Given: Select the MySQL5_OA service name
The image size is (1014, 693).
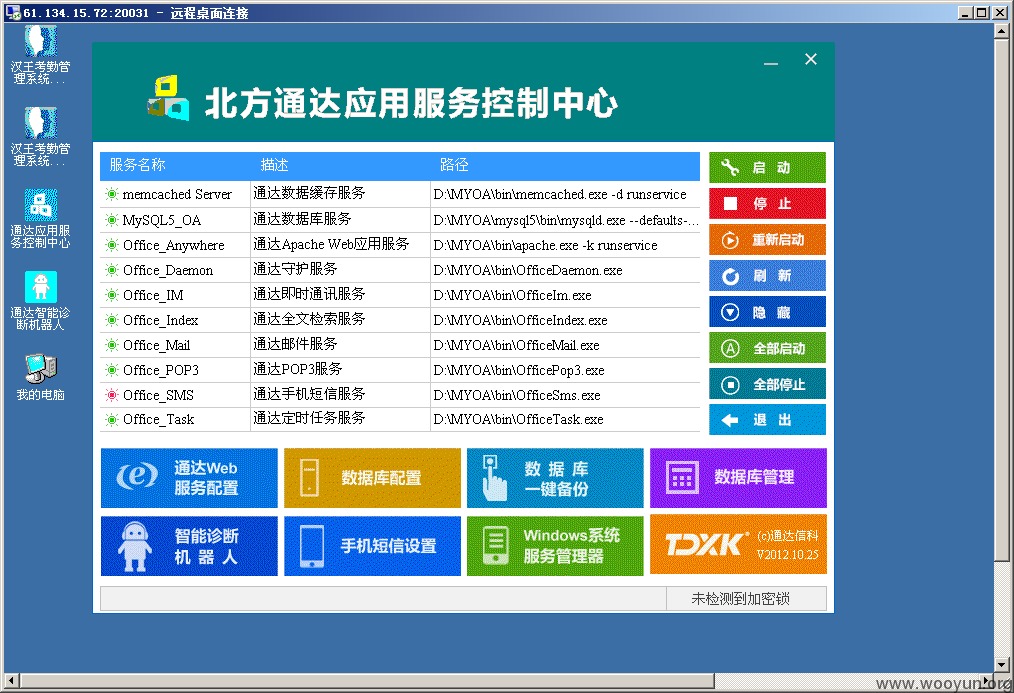Looking at the screenshot, I should (162, 220).
